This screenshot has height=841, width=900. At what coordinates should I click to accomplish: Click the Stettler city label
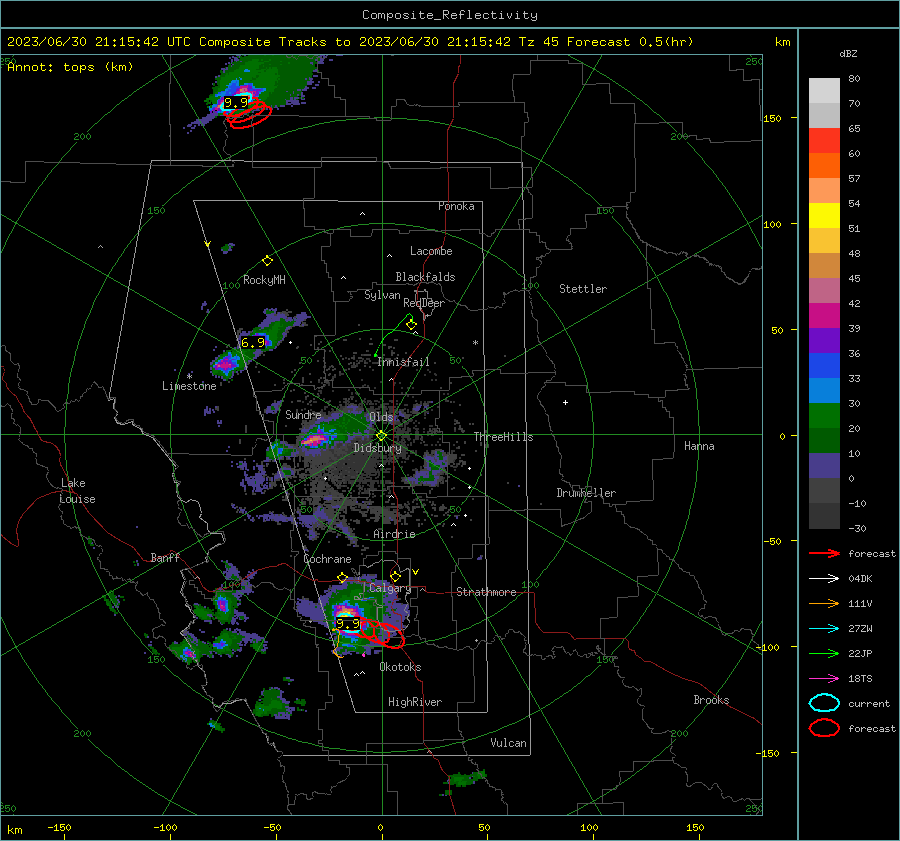tap(583, 289)
